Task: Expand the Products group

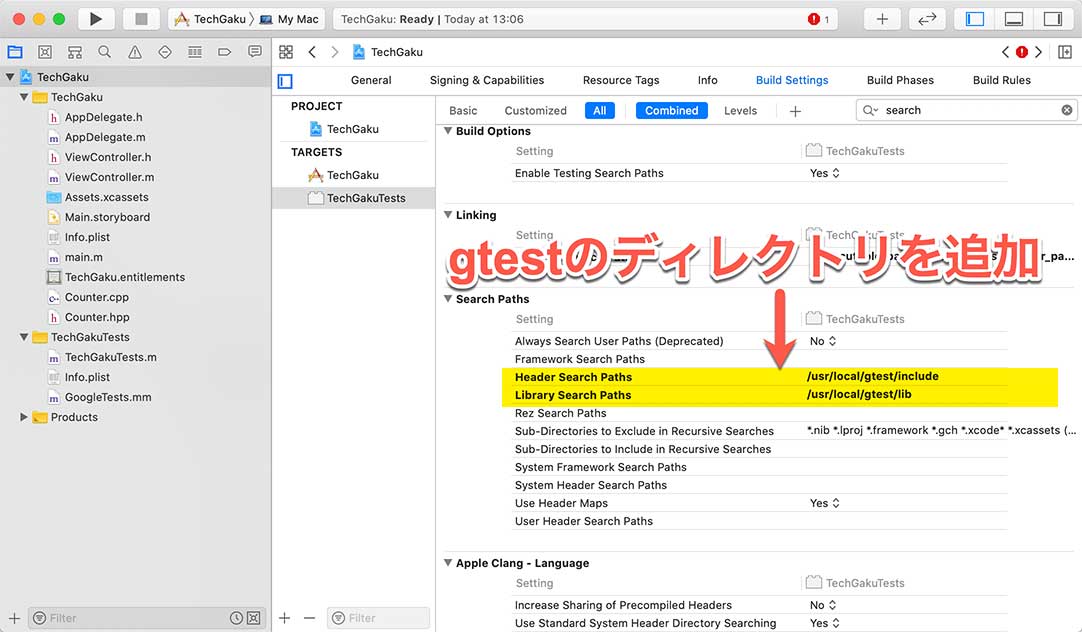Action: click(23, 417)
